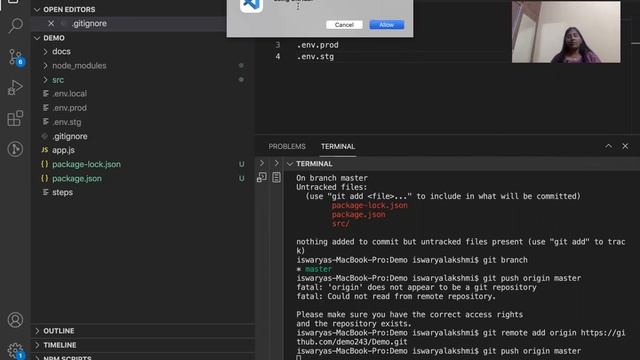Open the package-lock.json file
The height and width of the screenshot is (360, 640).
tap(86, 164)
